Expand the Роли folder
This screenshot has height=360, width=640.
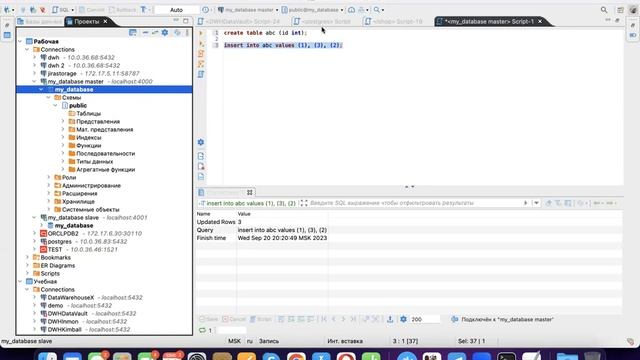coord(49,178)
